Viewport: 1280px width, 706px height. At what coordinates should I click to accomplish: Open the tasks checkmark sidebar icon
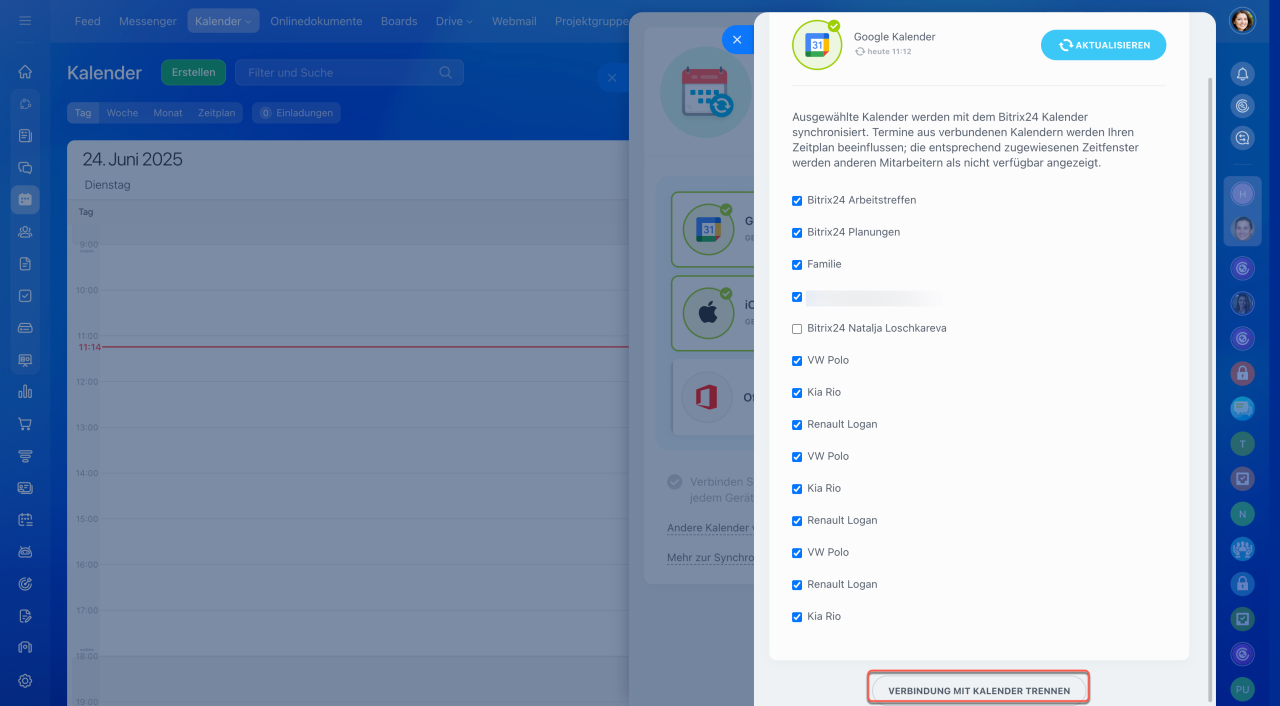[x=25, y=296]
